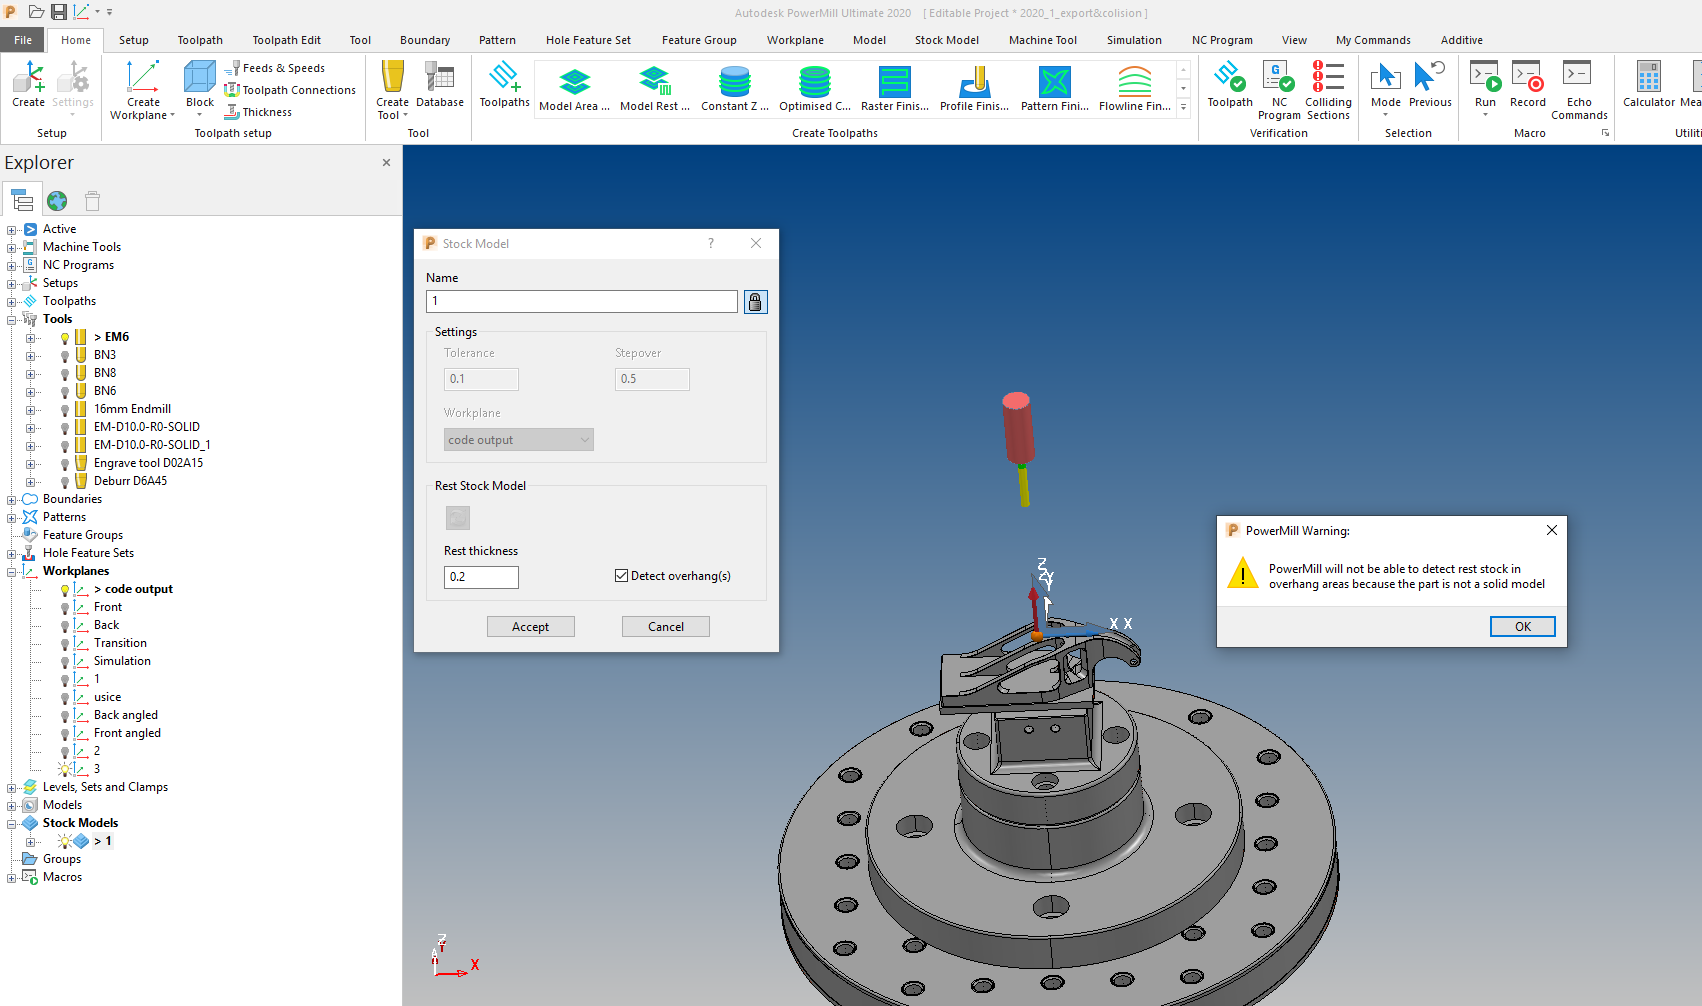Expand the Stock Models tree item
The width and height of the screenshot is (1702, 1006).
(13, 822)
